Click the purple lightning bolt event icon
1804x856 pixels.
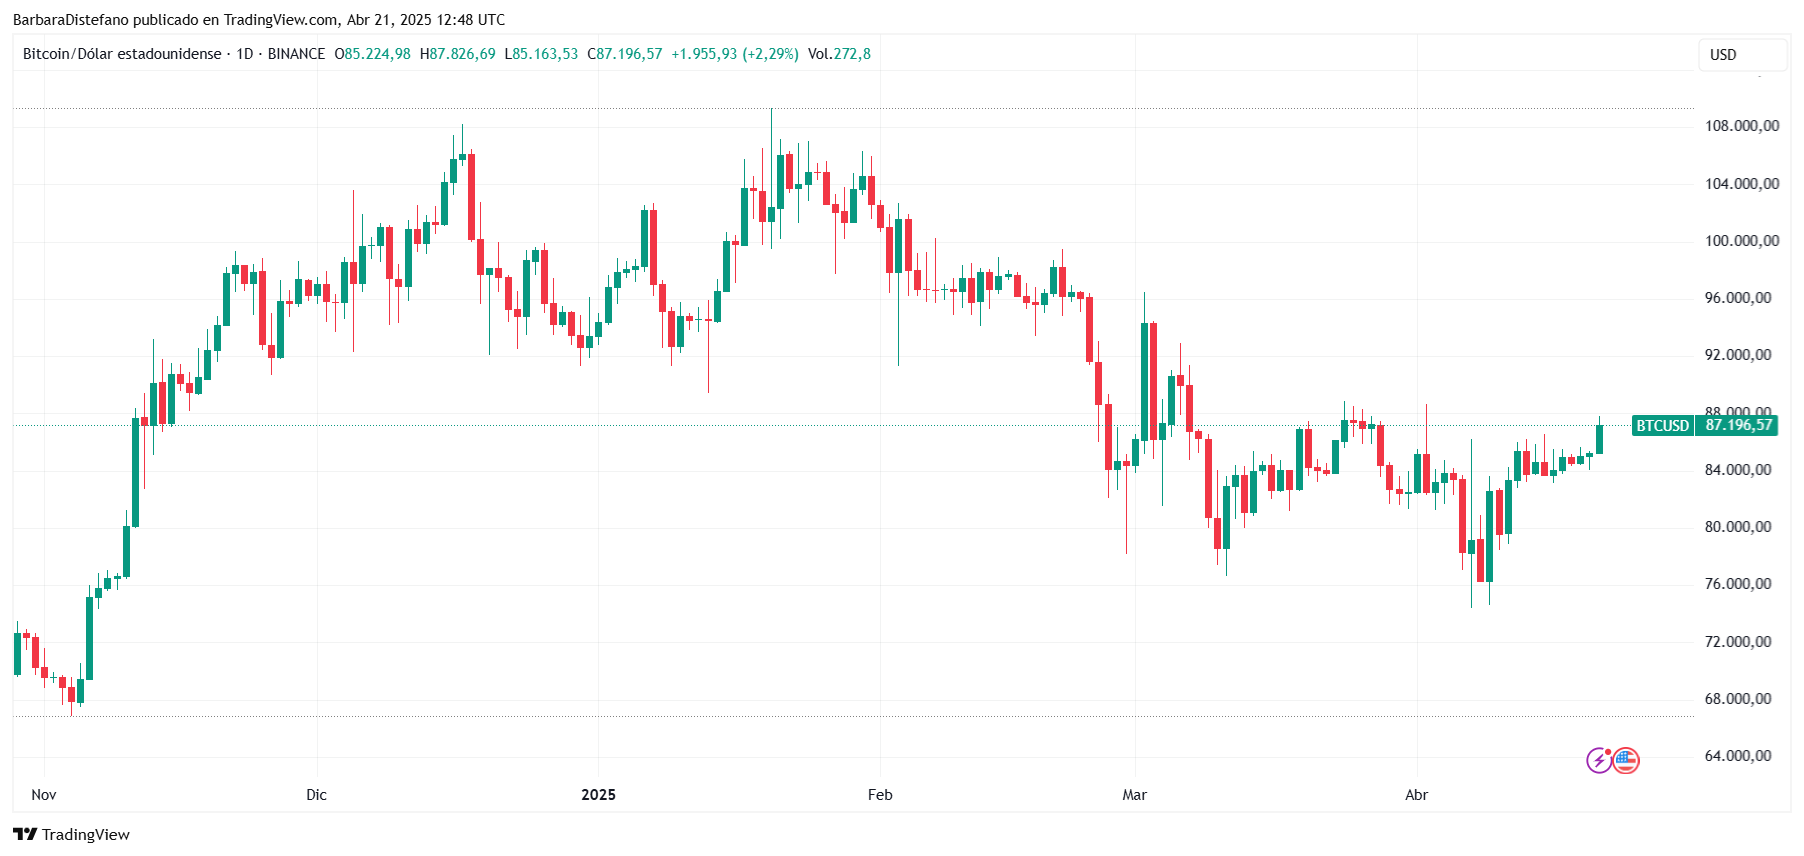point(1599,761)
